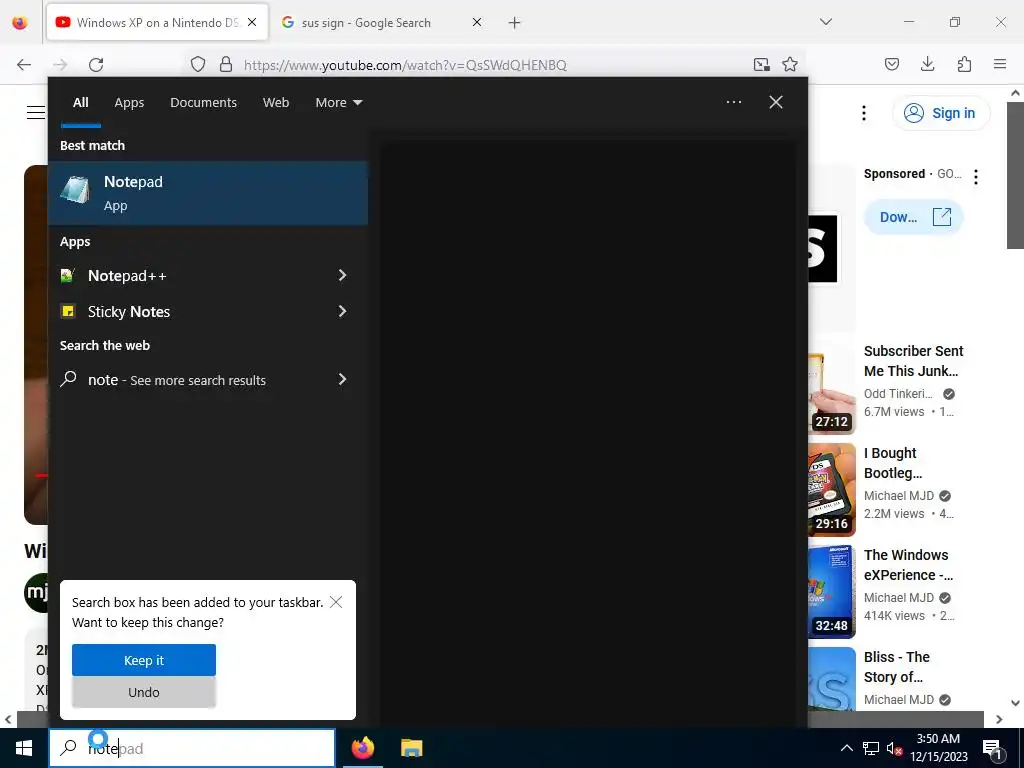Click the Sticky Notes app icon
The width and height of the screenshot is (1024, 768).
67,312
